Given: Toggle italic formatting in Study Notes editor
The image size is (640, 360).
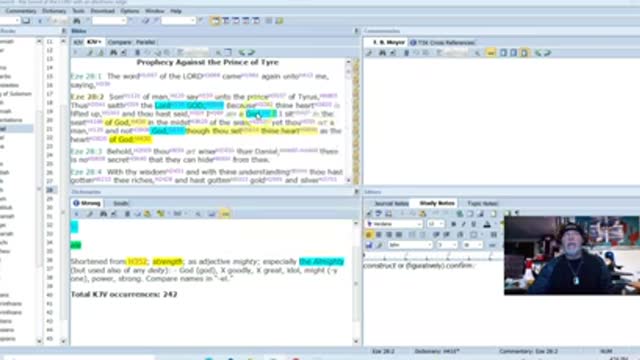Looking at the screenshot, I should (463, 224).
